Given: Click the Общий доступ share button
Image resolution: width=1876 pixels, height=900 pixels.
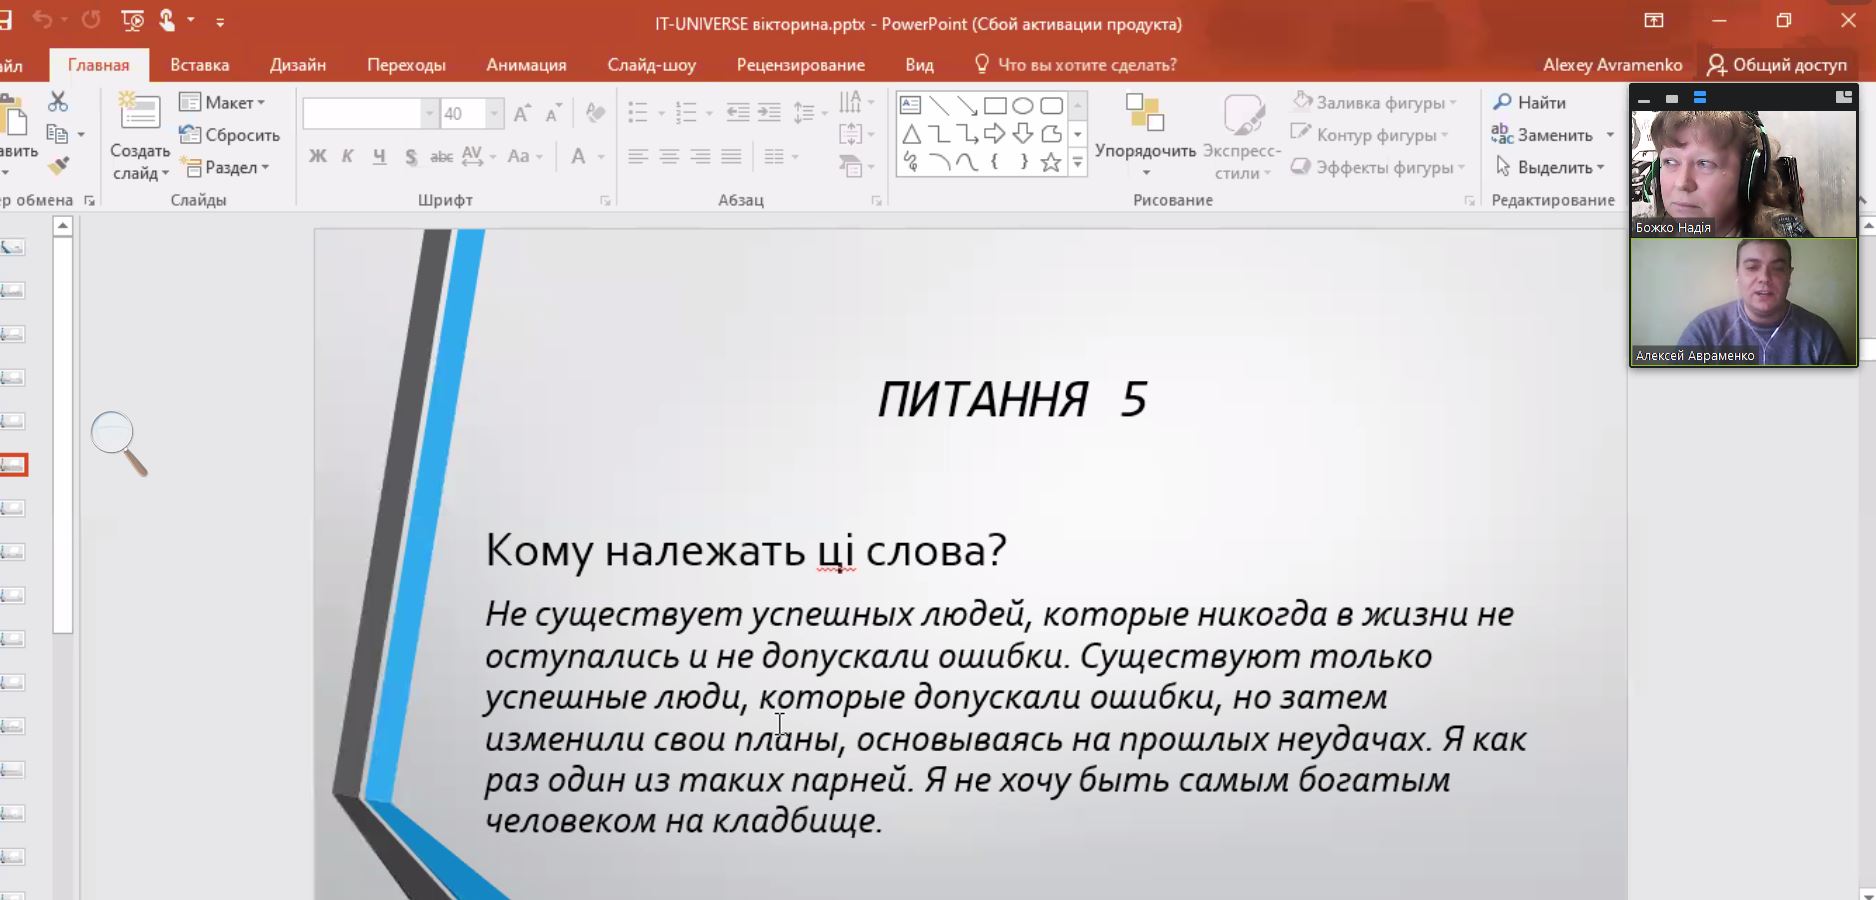Looking at the screenshot, I should coord(1777,65).
